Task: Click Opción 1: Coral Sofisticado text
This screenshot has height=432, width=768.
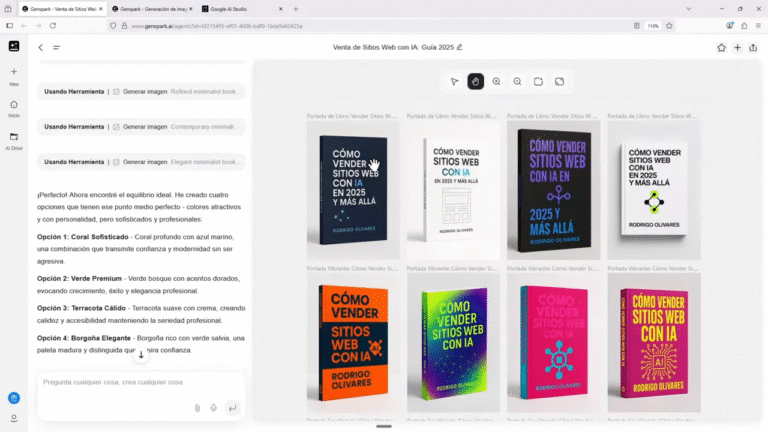Action: 83,237
